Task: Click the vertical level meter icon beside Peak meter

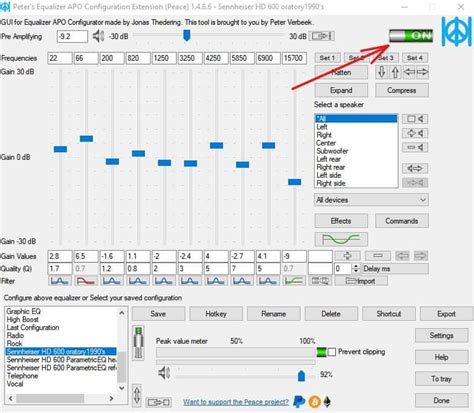Action: click(x=138, y=343)
